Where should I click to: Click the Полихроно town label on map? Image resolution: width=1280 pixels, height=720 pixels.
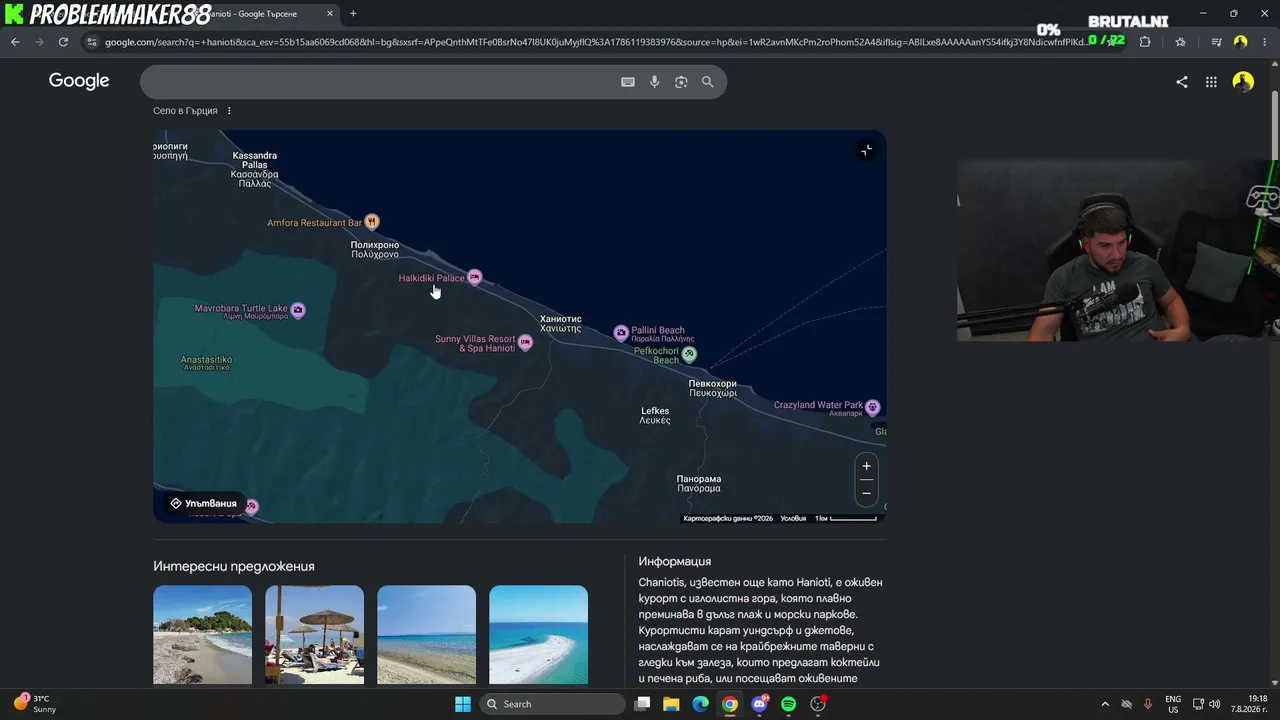[x=375, y=250]
